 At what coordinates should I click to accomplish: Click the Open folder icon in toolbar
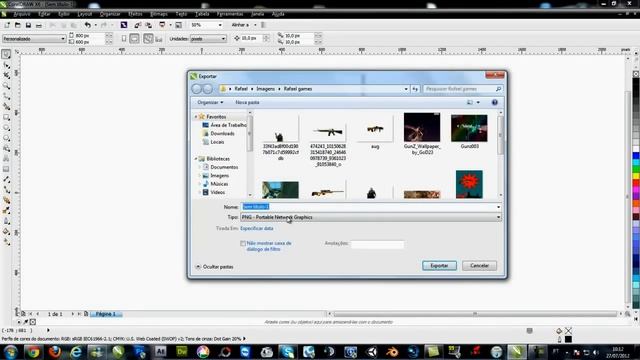pos(18,25)
